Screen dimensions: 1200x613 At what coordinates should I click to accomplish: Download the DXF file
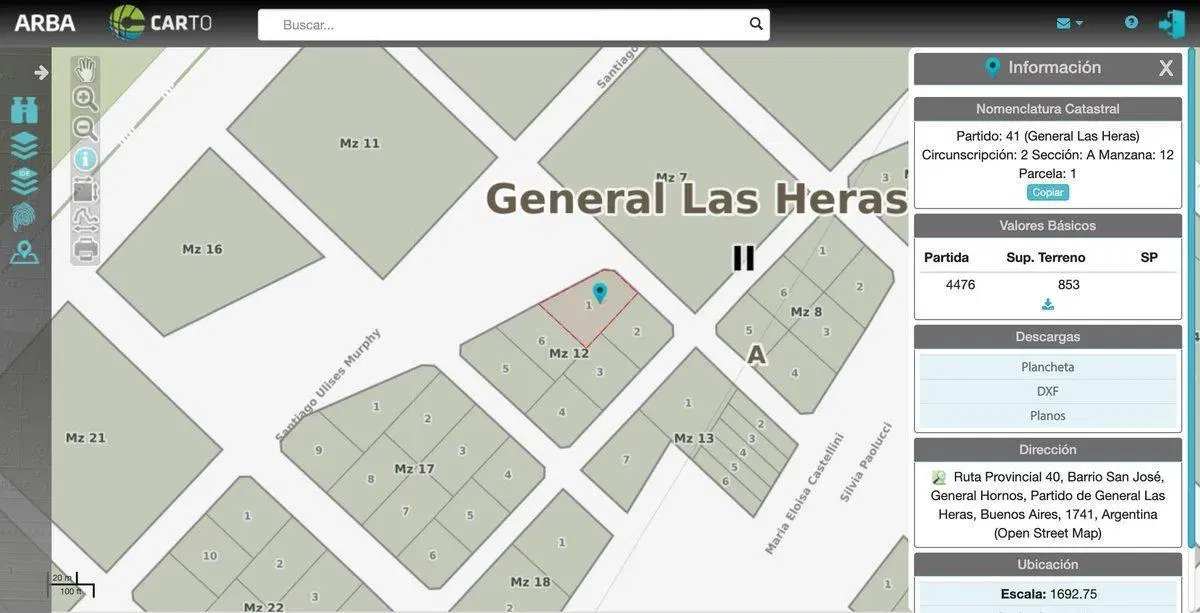[1048, 391]
